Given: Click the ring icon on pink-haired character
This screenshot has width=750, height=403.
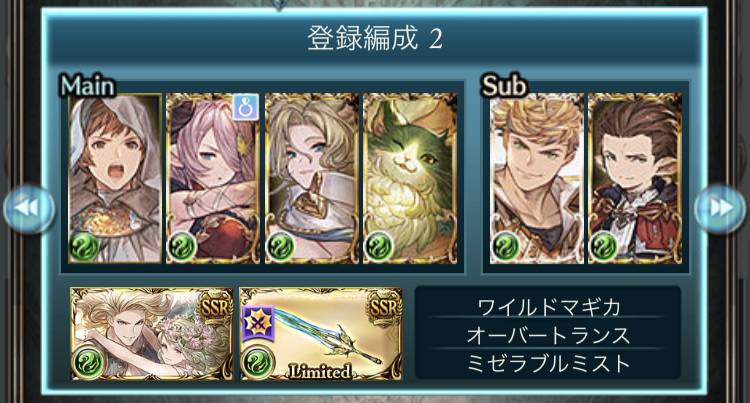Looking at the screenshot, I should tap(246, 107).
